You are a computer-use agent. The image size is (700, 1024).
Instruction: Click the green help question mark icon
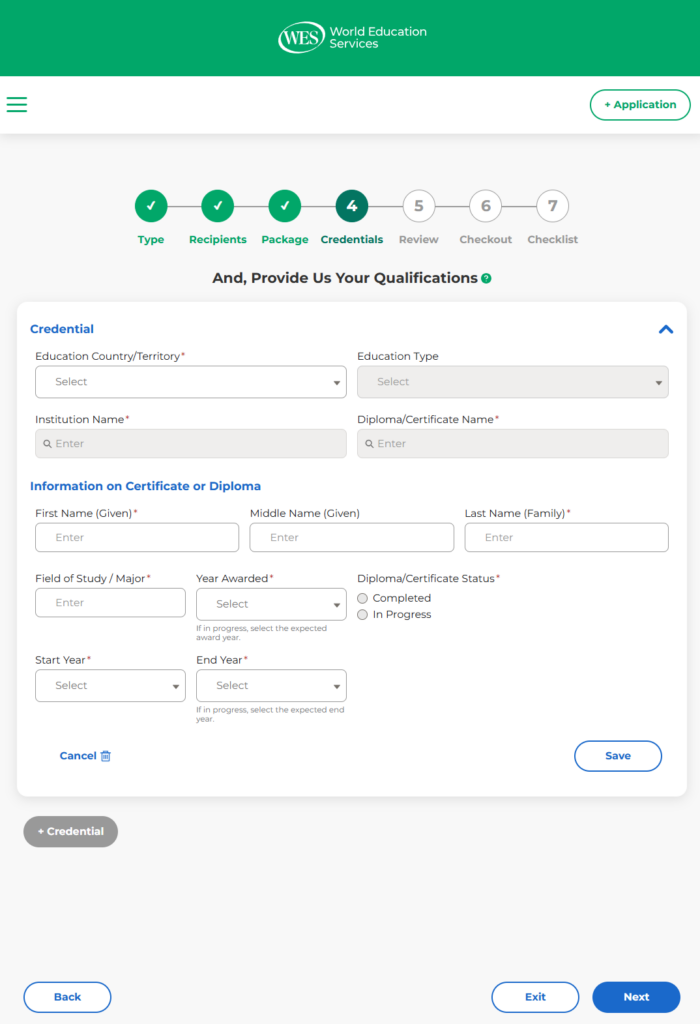[486, 278]
